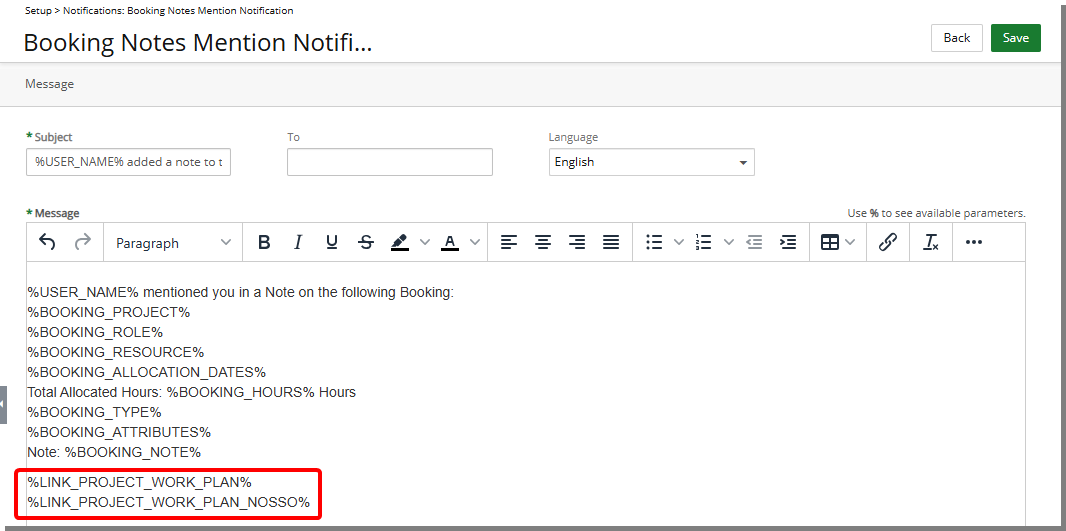Click the %BOOKING_ALLOCATION_DATES% text line
The height and width of the screenshot is (531, 1066).
(x=146, y=373)
